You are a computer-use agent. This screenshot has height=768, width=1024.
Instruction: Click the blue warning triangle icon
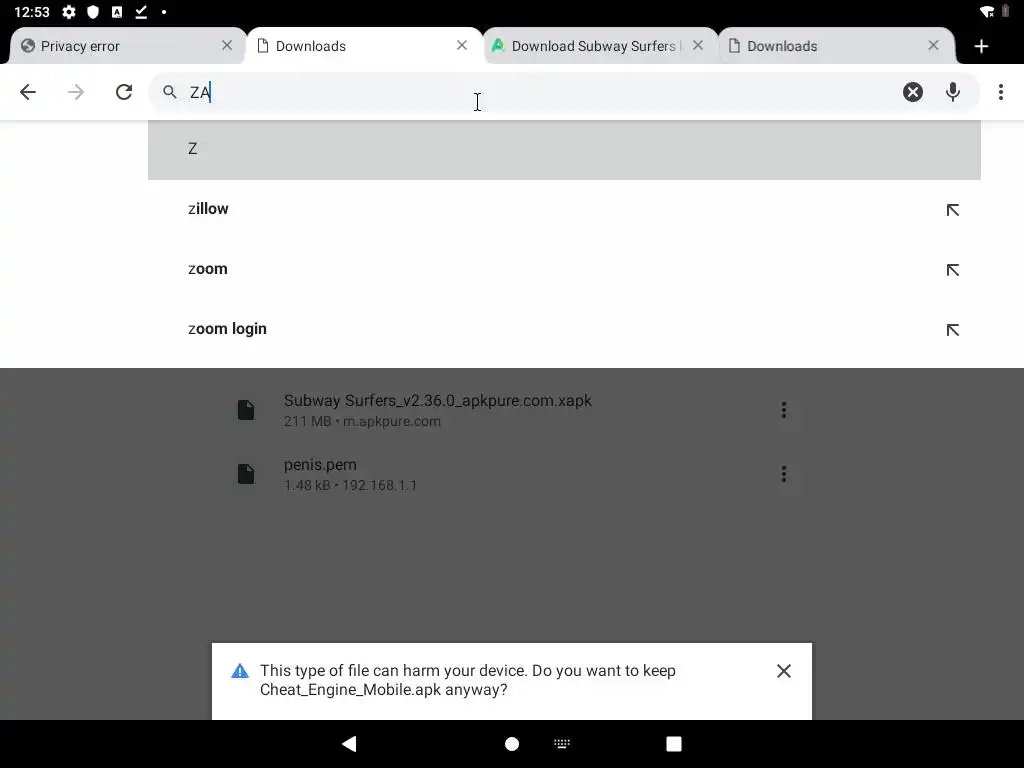coord(240,671)
